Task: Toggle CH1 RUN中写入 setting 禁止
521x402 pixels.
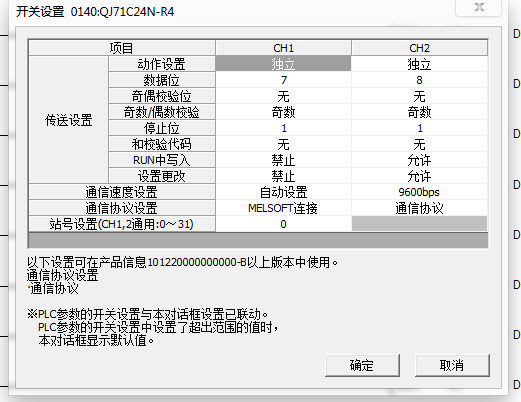Action: click(x=283, y=160)
